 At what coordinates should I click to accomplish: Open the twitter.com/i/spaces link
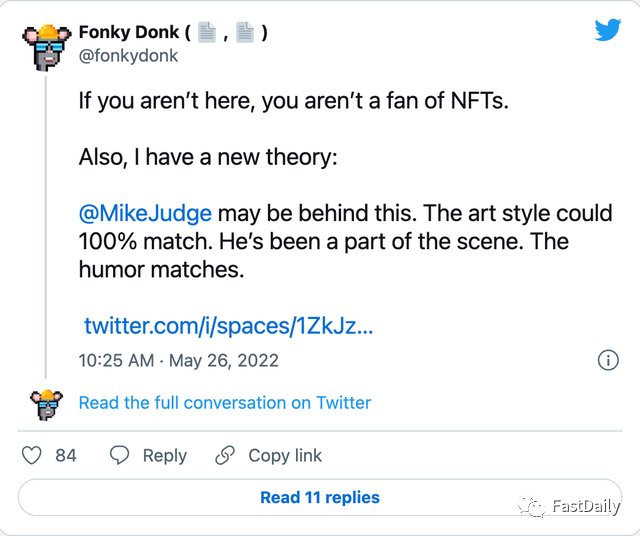point(228,326)
